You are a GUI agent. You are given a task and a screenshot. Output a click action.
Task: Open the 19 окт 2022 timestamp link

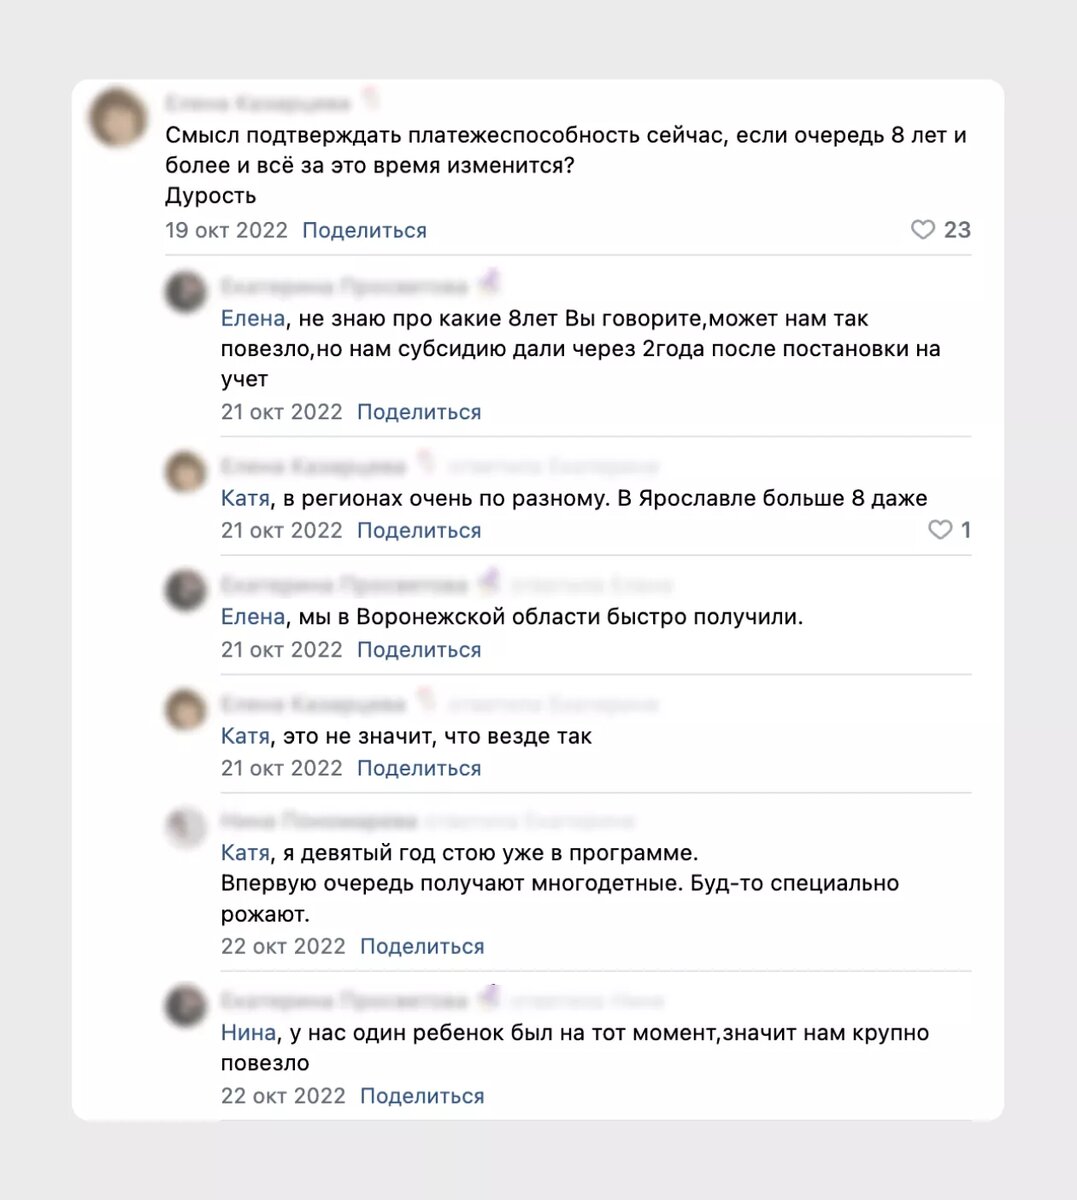pos(225,230)
